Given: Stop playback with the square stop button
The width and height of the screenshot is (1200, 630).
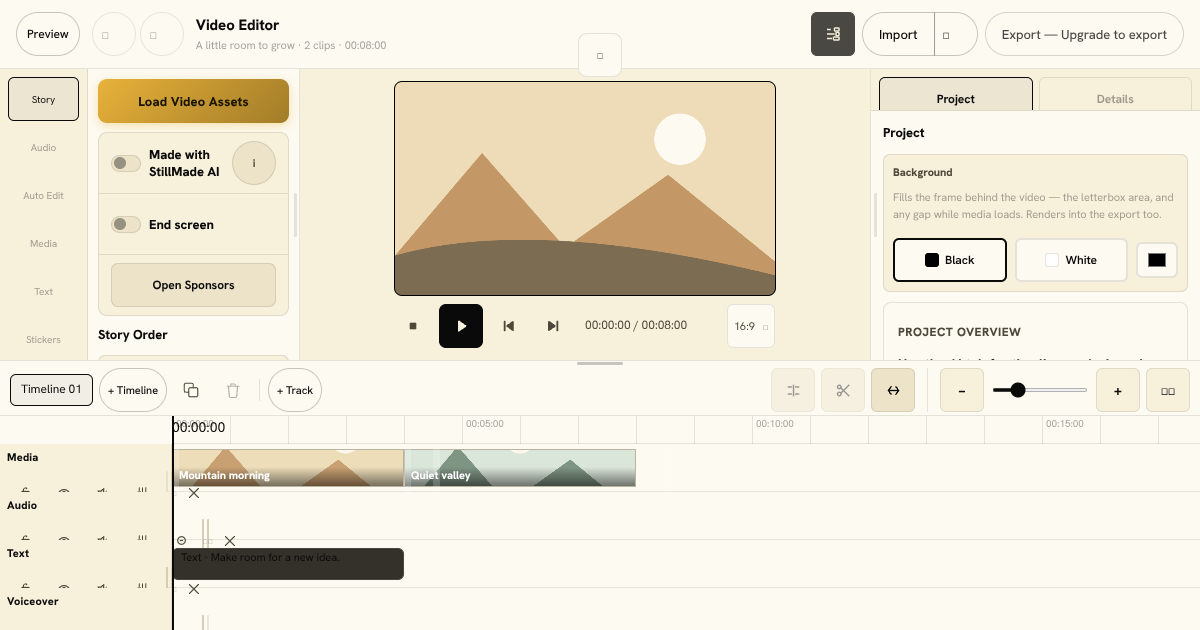Looking at the screenshot, I should pyautogui.click(x=413, y=326).
